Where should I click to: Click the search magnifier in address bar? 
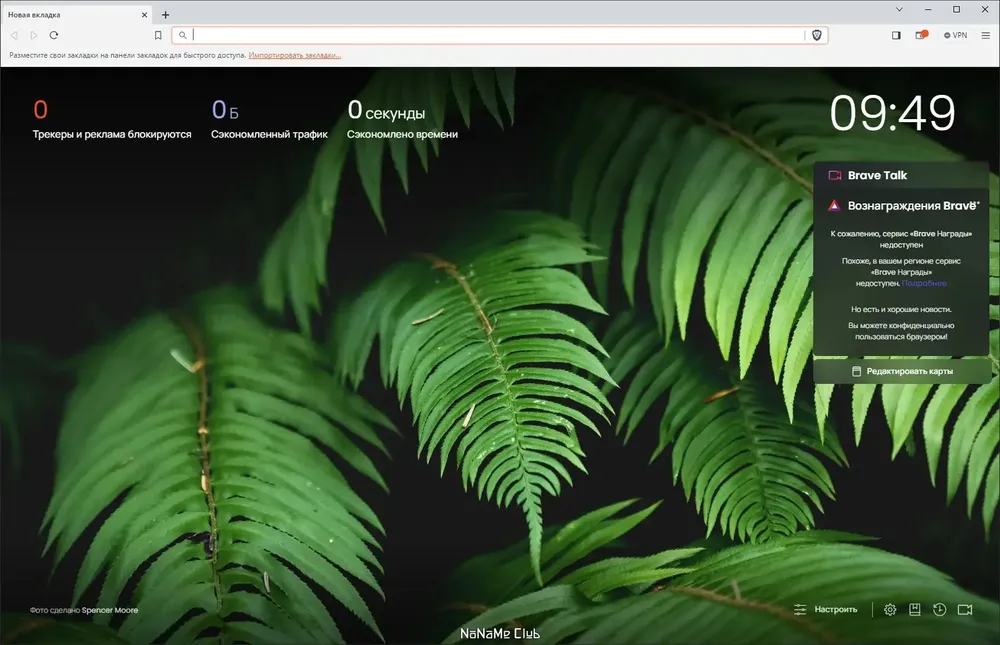[x=183, y=35]
